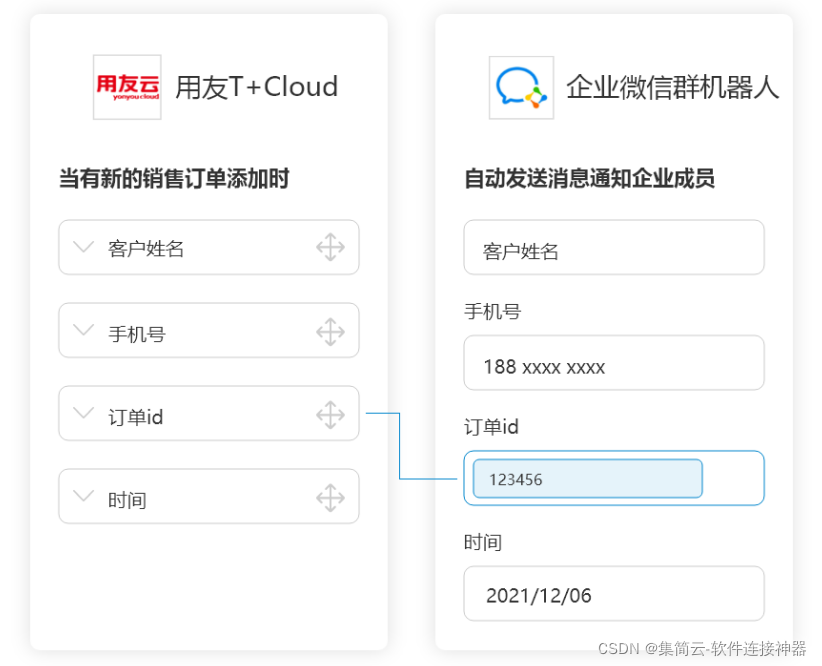The image size is (822, 666).
Task: Click the 客户姓名 text in left card row
Action: [x=146, y=249]
